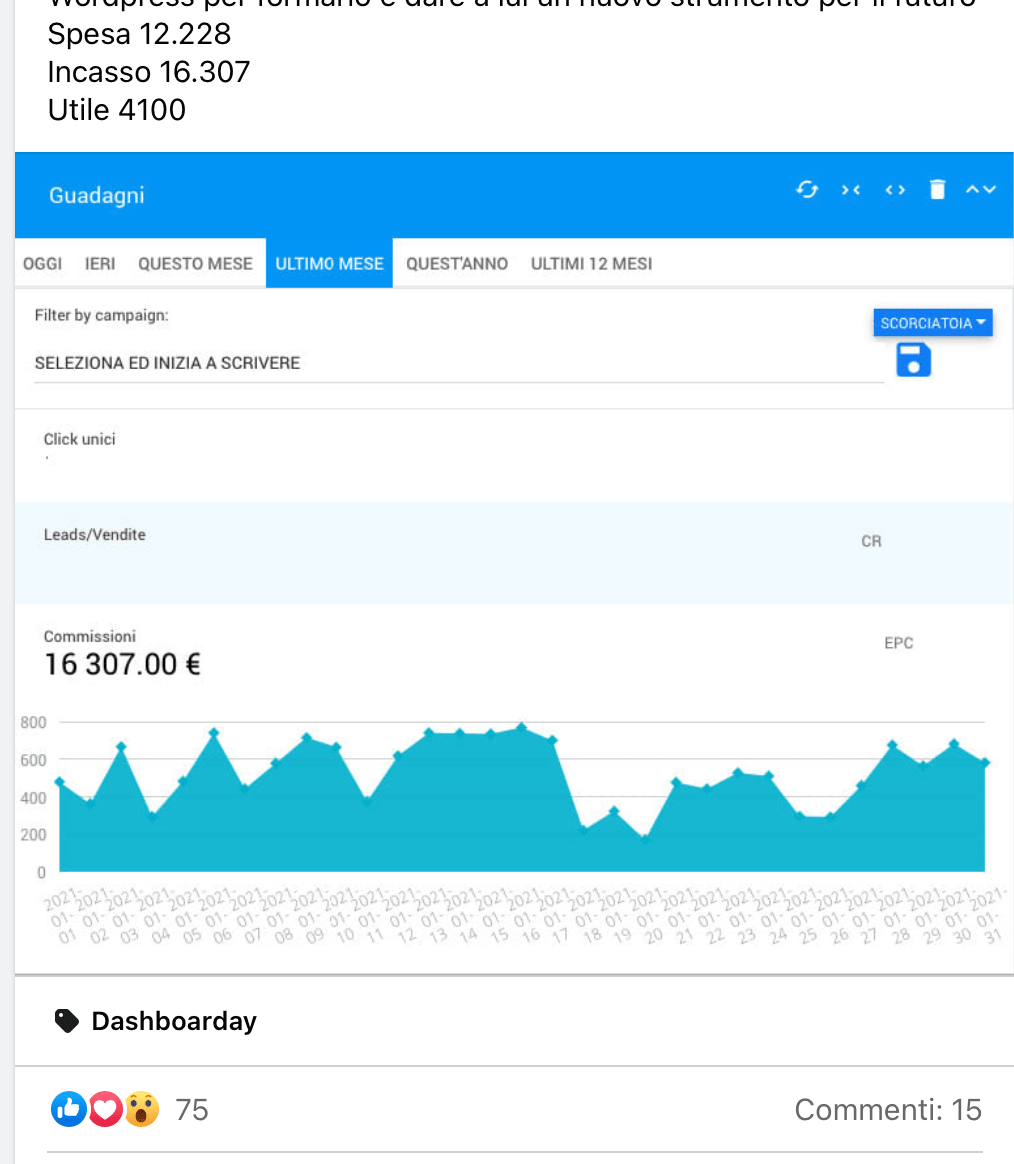Screen dimensions: 1014x1164
Task: Open the ULTIMI 12 MESI tab
Action: point(591,264)
